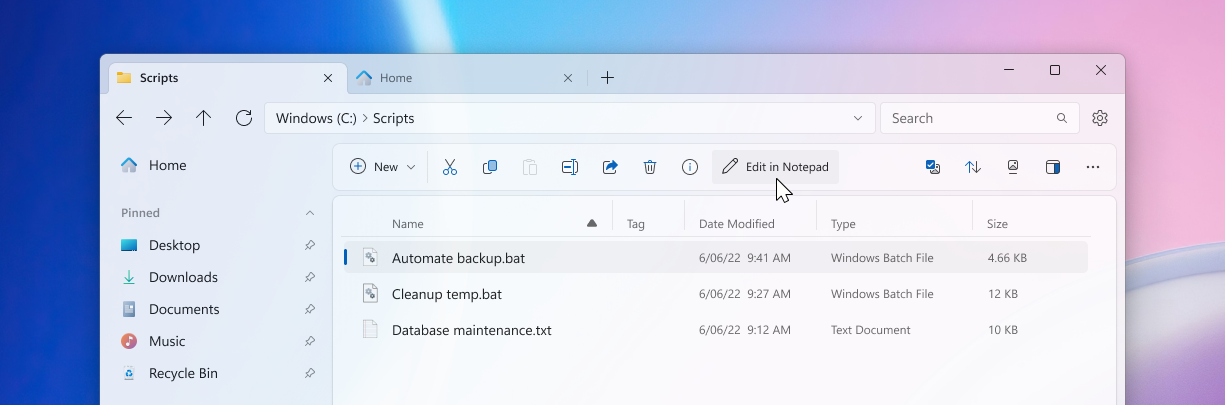Open the Sort options arrows icon
1225x405 pixels.
973,167
